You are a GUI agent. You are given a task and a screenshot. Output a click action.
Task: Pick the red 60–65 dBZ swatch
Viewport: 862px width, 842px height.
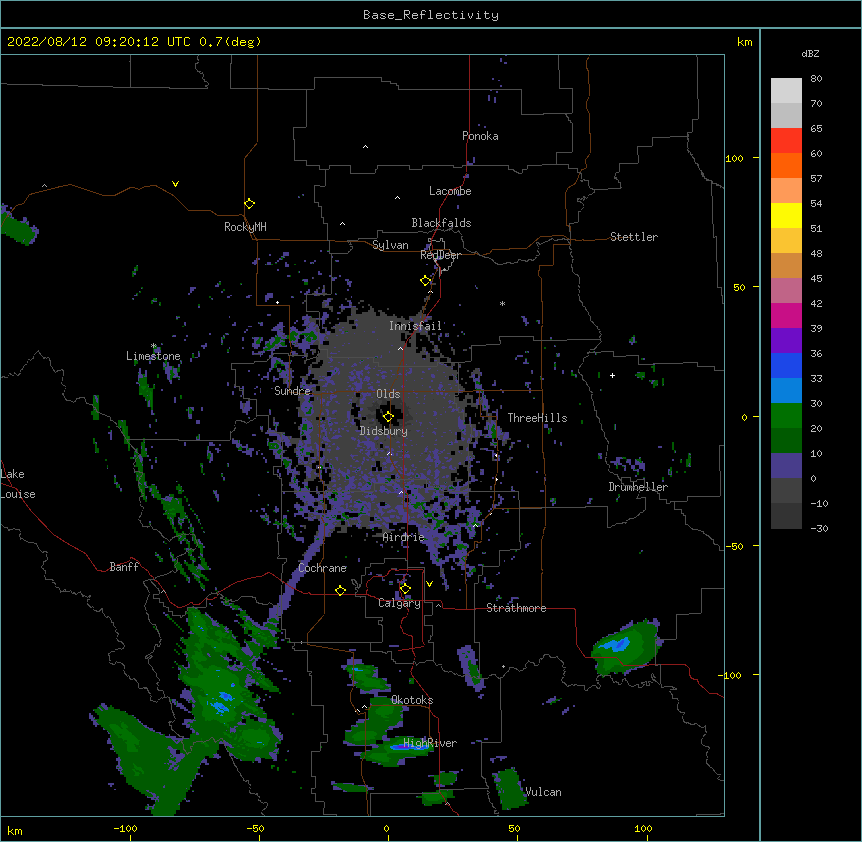786,141
